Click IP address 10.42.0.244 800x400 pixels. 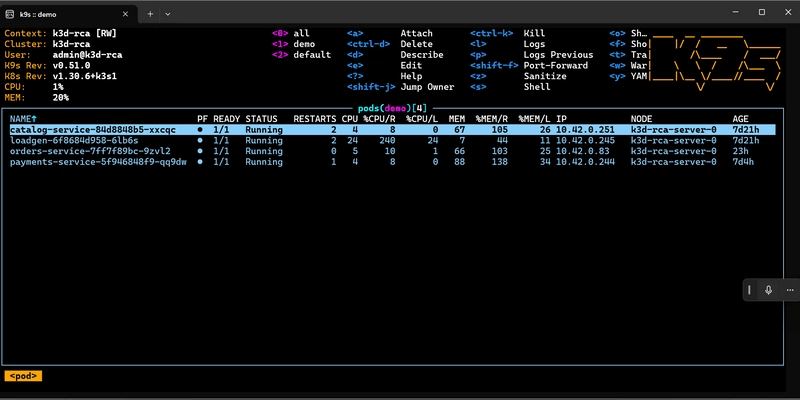(x=585, y=162)
